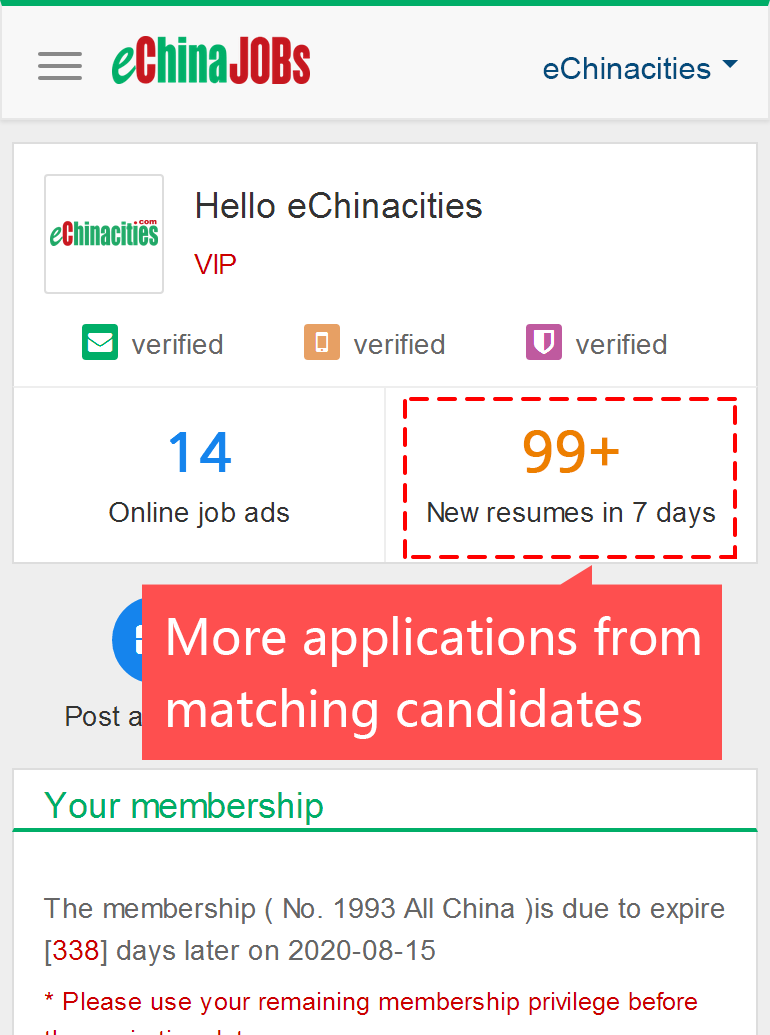Open the eChinacities company logo thumbnail
The width and height of the screenshot is (770, 1035).
(104, 234)
